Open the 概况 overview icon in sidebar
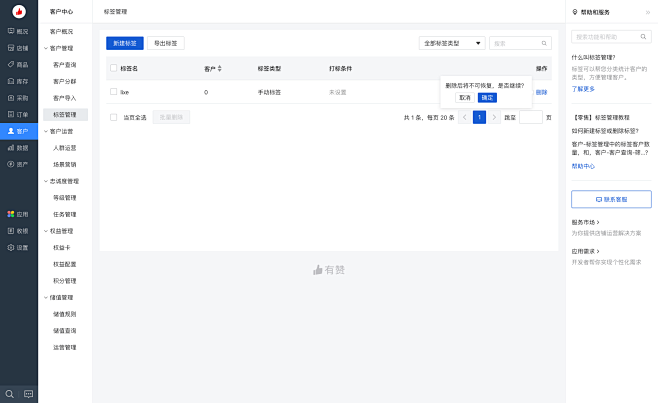Screen dimensions: 658x403 coord(18,31)
